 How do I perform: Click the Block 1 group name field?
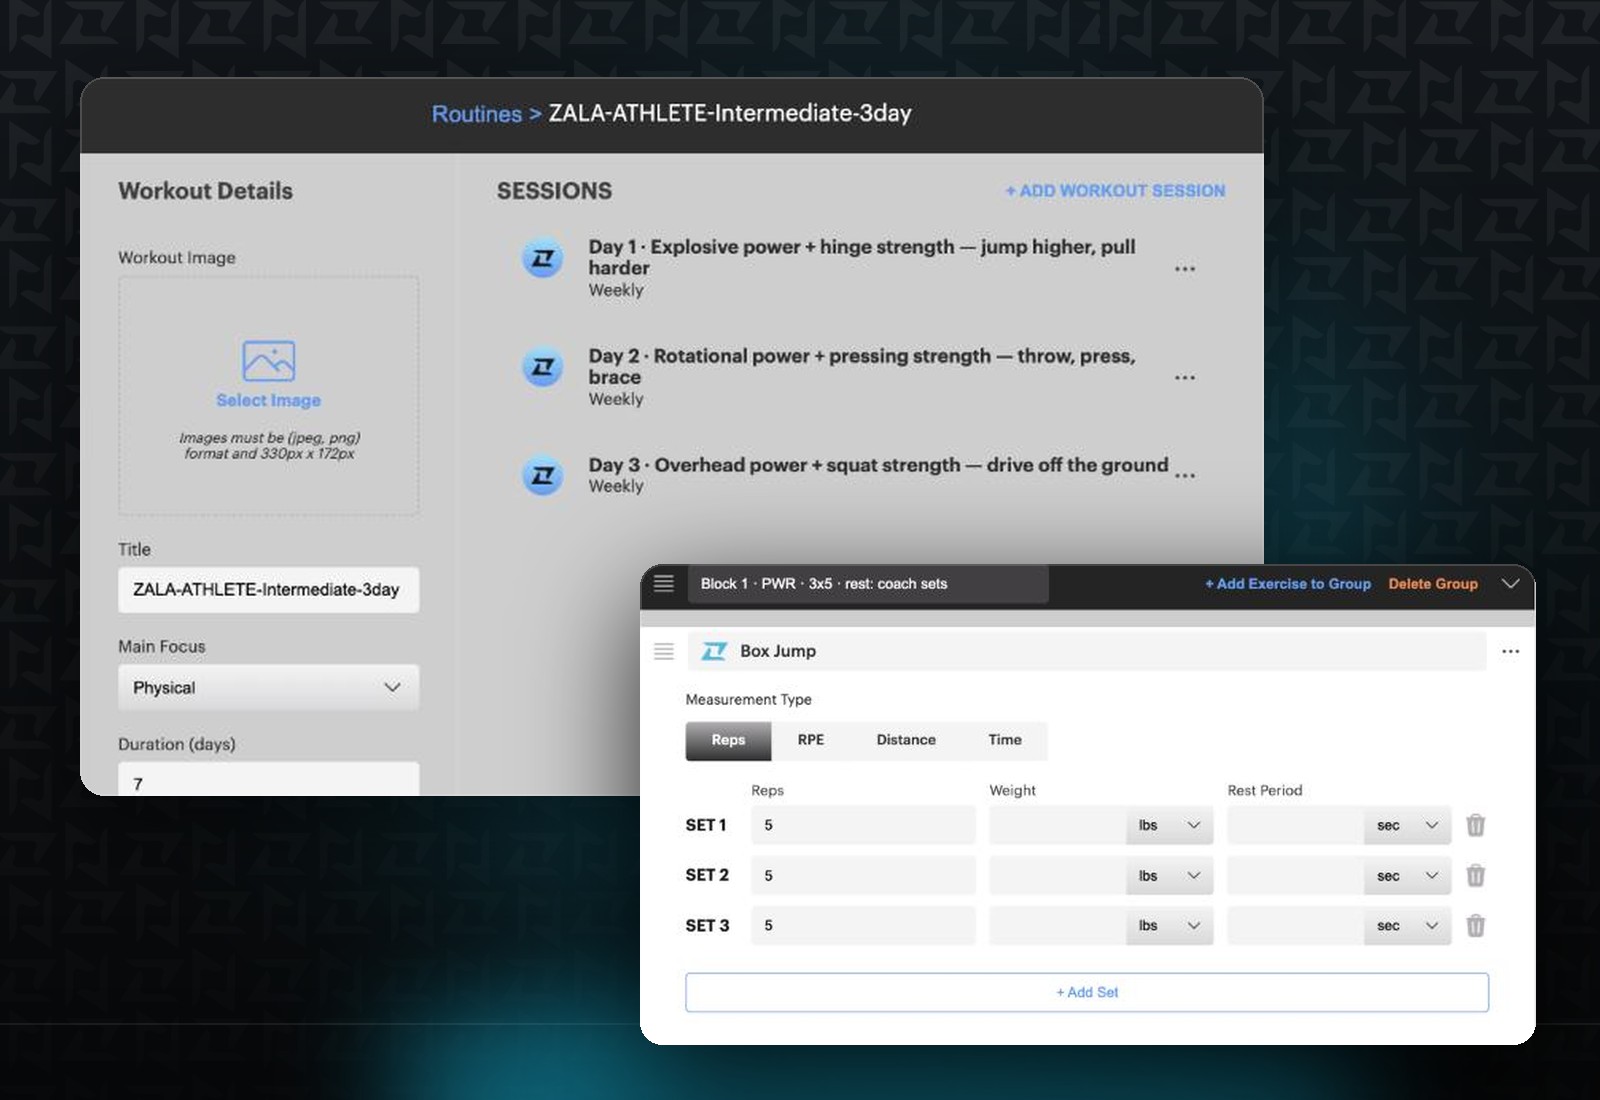pyautogui.click(x=868, y=584)
